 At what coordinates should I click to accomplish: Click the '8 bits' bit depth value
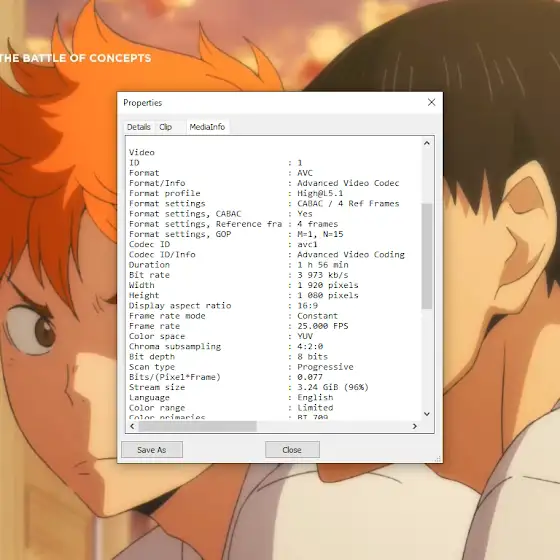click(x=312, y=357)
